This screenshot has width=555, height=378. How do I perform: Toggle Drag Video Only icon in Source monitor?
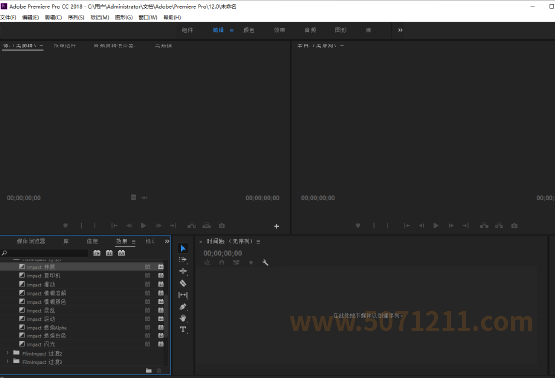coord(133,197)
